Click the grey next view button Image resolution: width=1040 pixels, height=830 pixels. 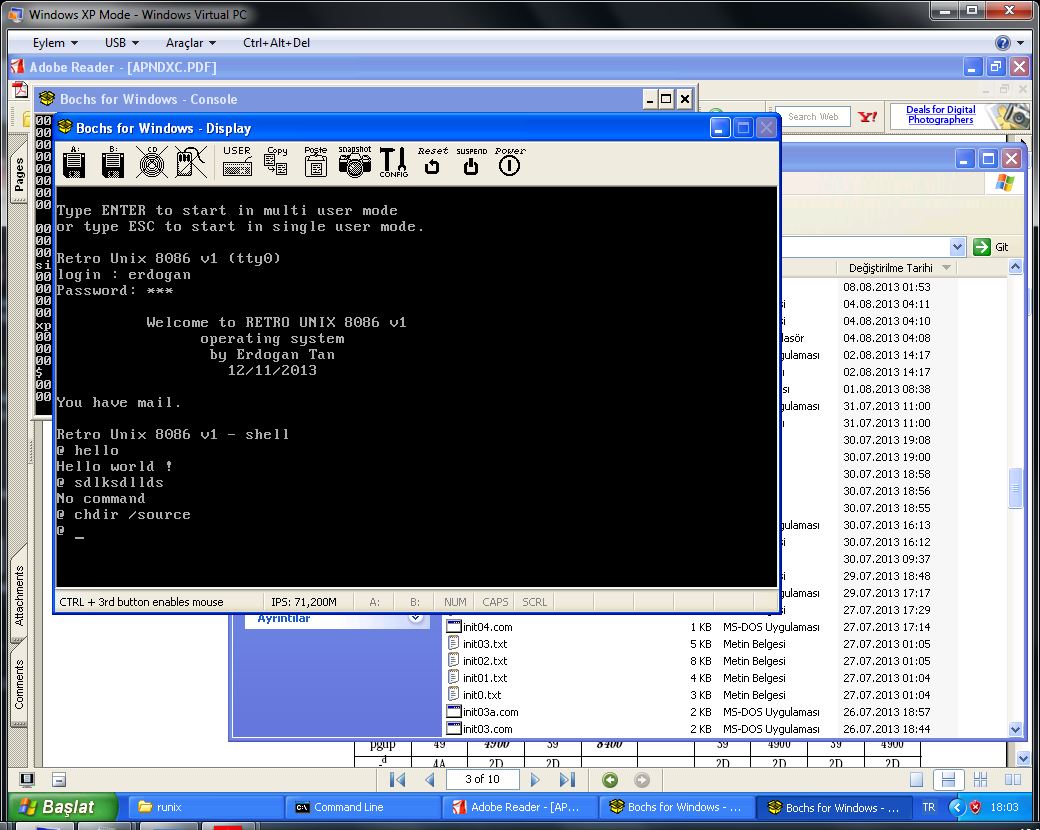point(641,780)
